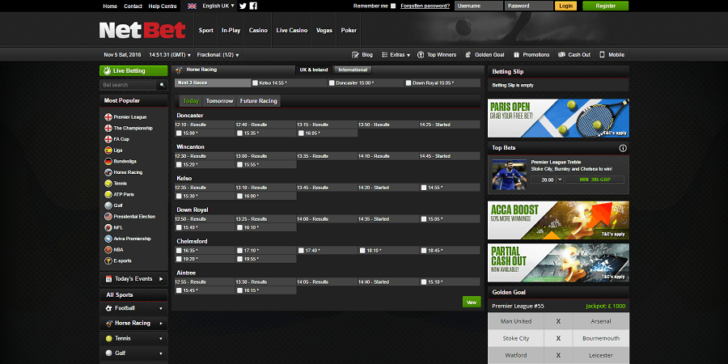Expand the Fractional odds format dropdown

(218, 55)
